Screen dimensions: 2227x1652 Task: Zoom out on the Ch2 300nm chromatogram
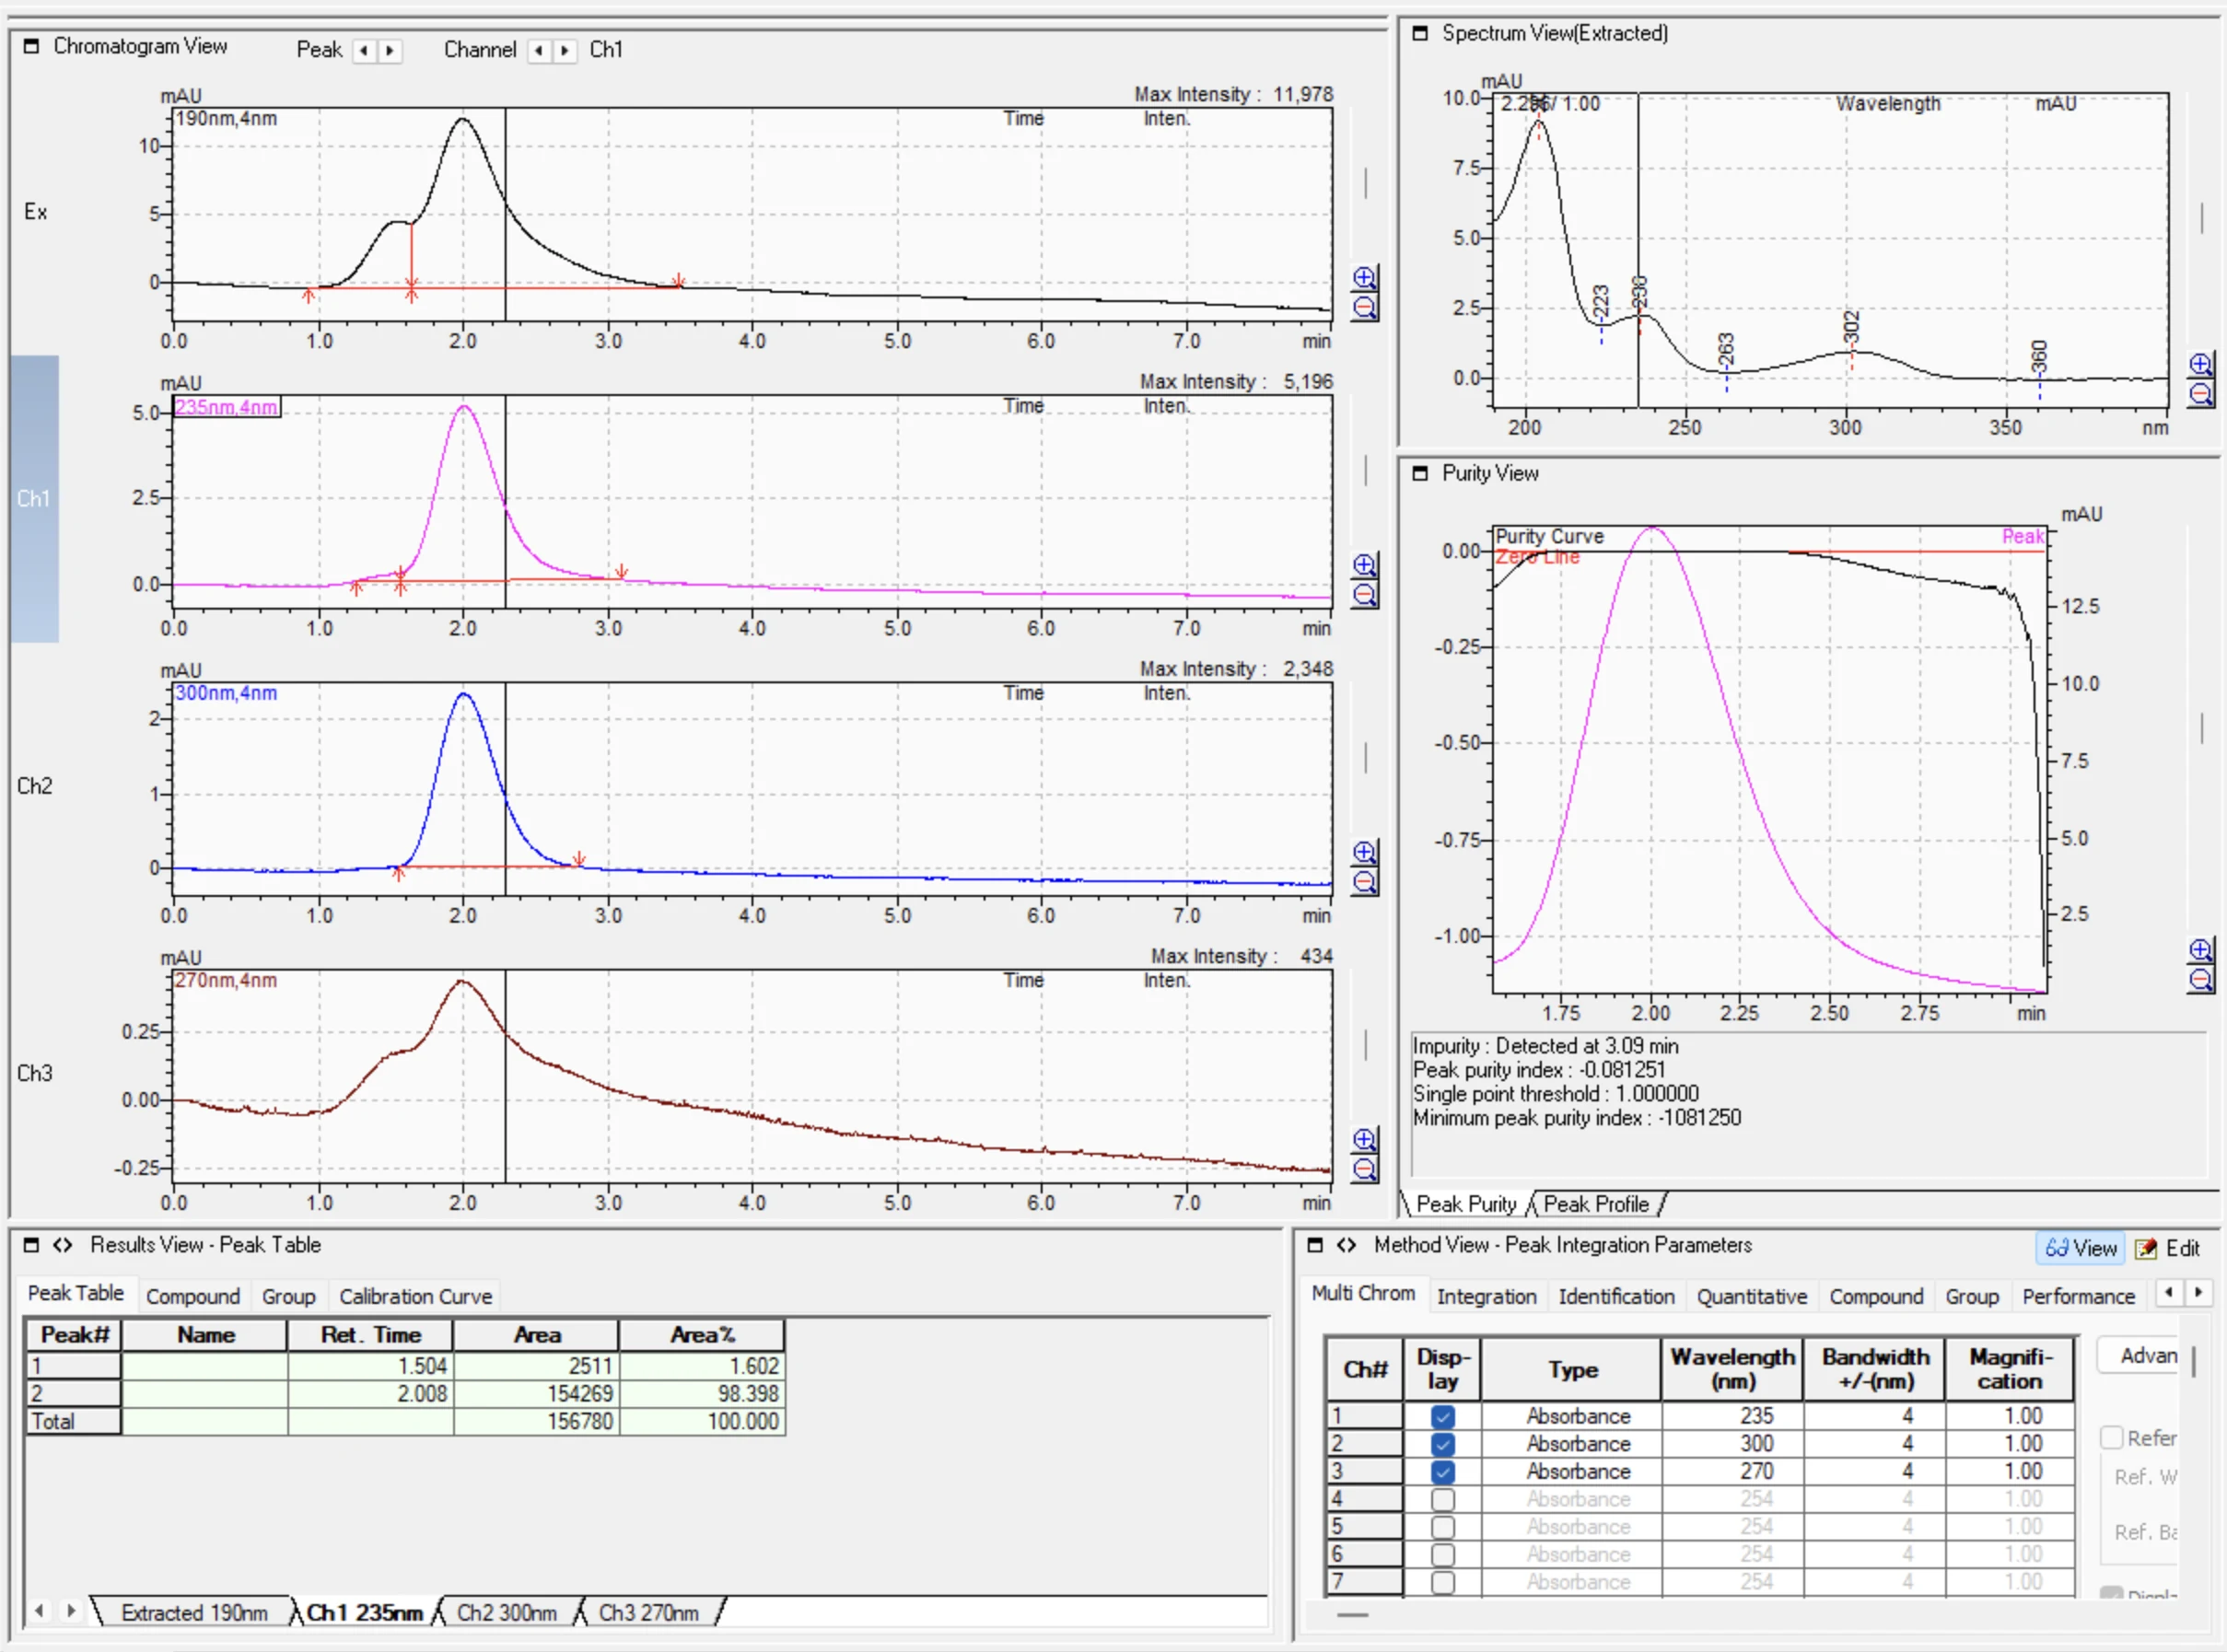click(1364, 882)
